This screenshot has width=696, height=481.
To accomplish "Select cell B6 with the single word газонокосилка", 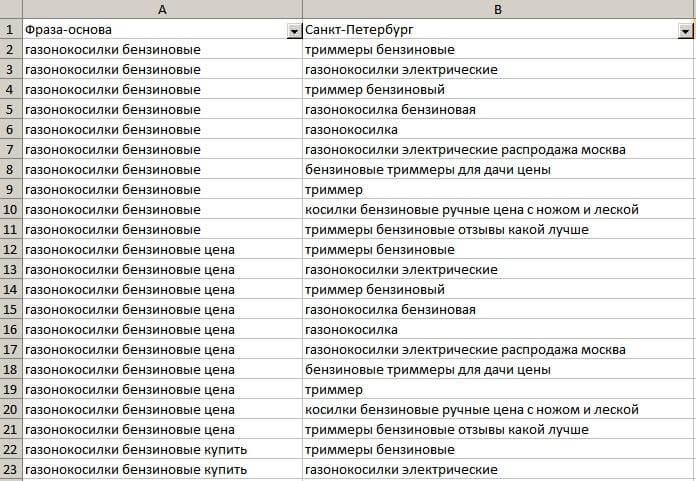I will [352, 130].
